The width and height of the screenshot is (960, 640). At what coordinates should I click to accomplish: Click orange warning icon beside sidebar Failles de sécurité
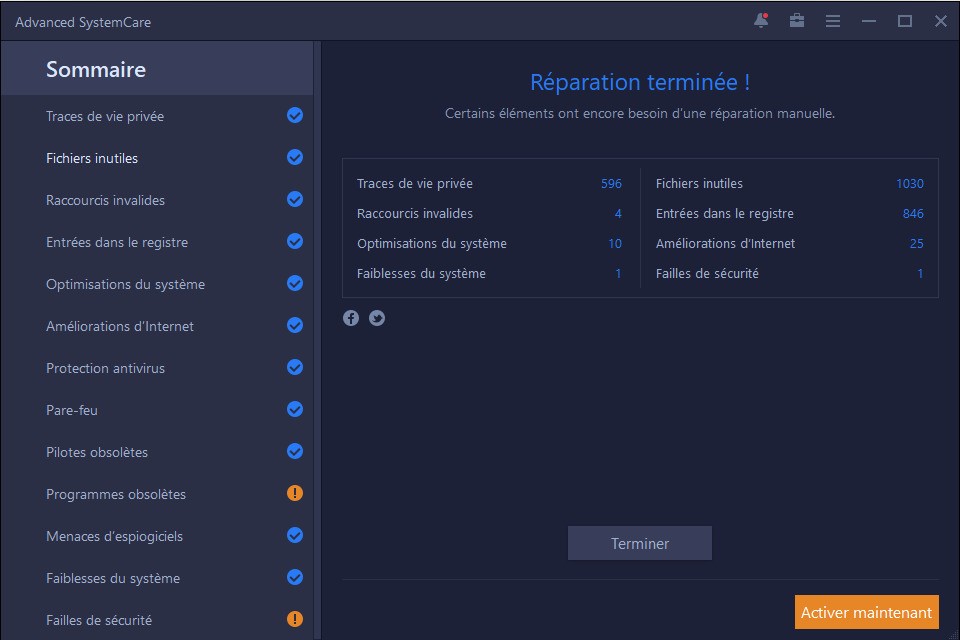pyautogui.click(x=294, y=619)
